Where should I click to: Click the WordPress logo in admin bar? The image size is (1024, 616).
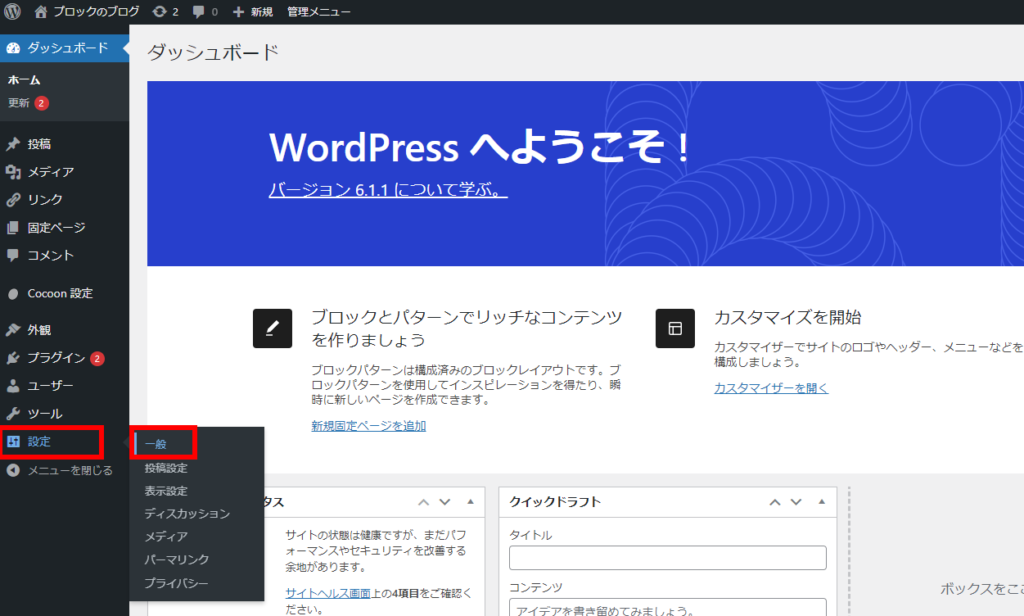coord(12,11)
